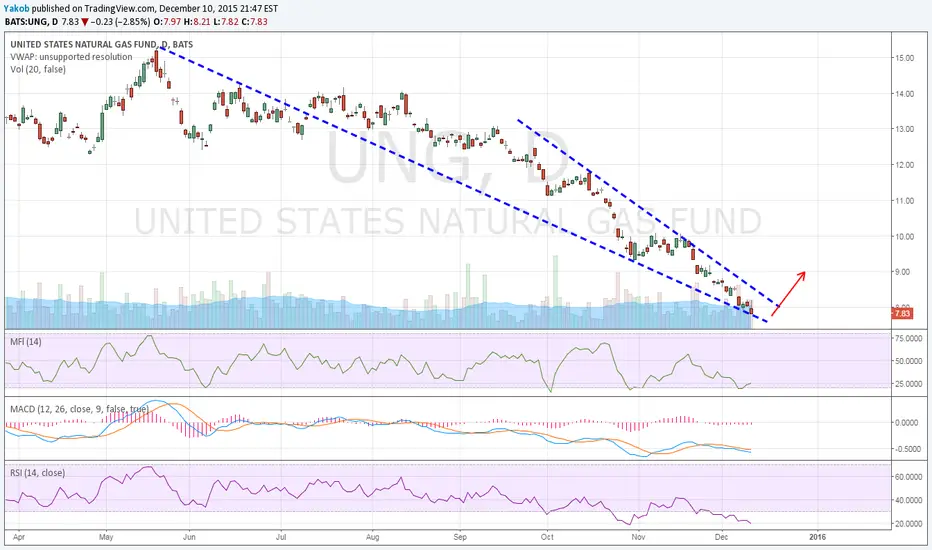Click the -0.23 (-2.85%) change value
This screenshot has width=932, height=550.
point(121,22)
